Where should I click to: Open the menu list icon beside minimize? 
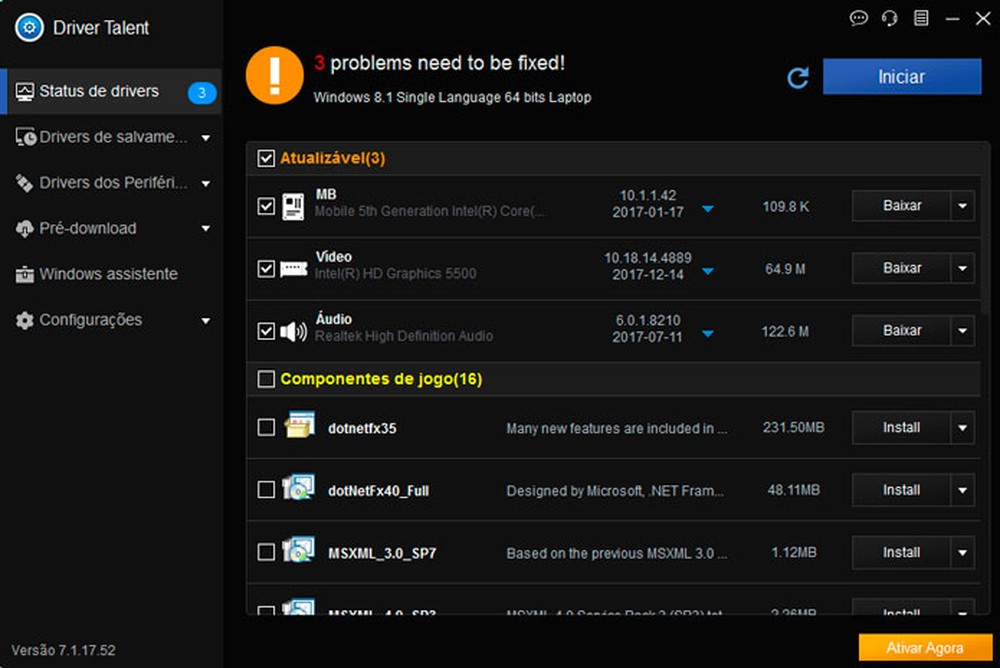[x=922, y=18]
